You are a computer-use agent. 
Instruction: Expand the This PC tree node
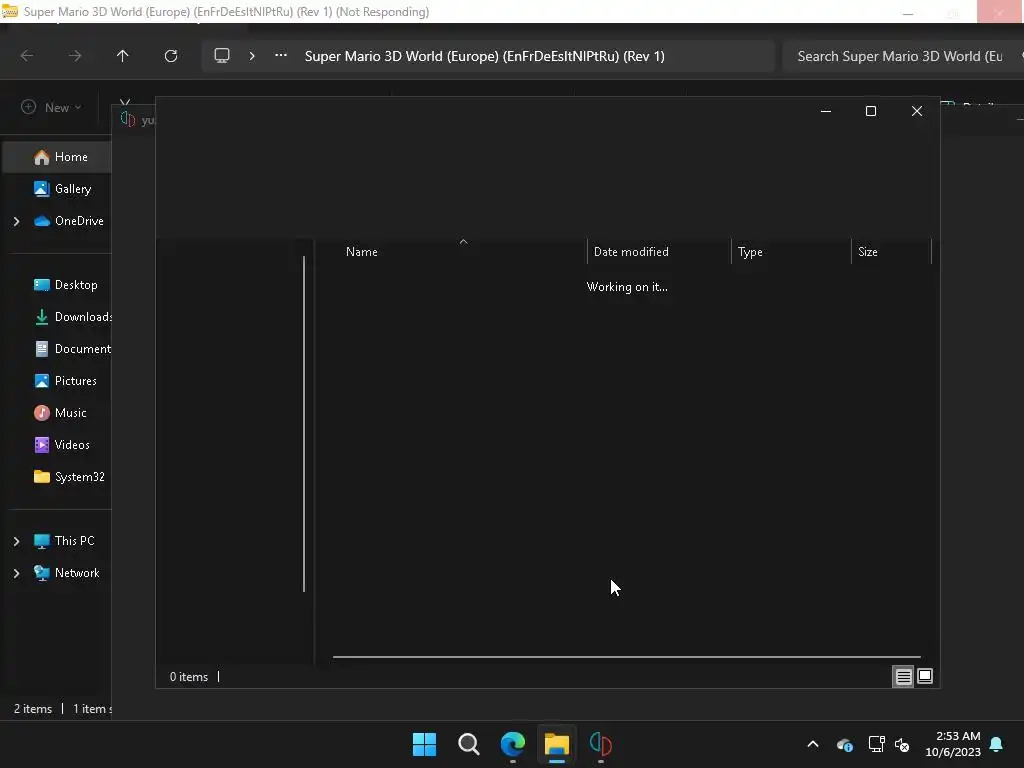point(16,541)
